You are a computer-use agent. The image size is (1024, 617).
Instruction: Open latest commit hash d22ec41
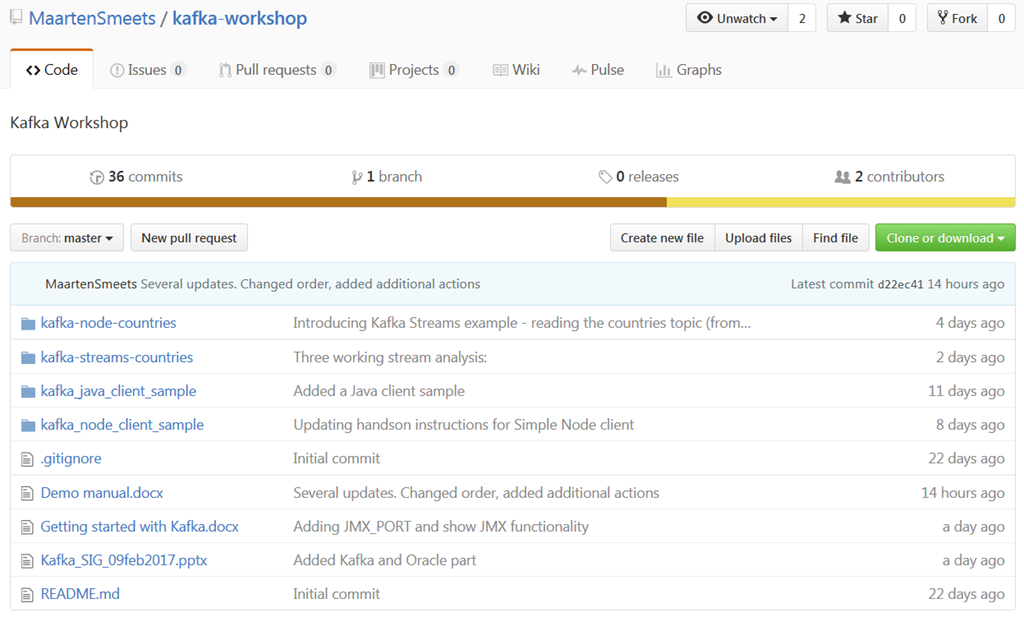coord(900,284)
